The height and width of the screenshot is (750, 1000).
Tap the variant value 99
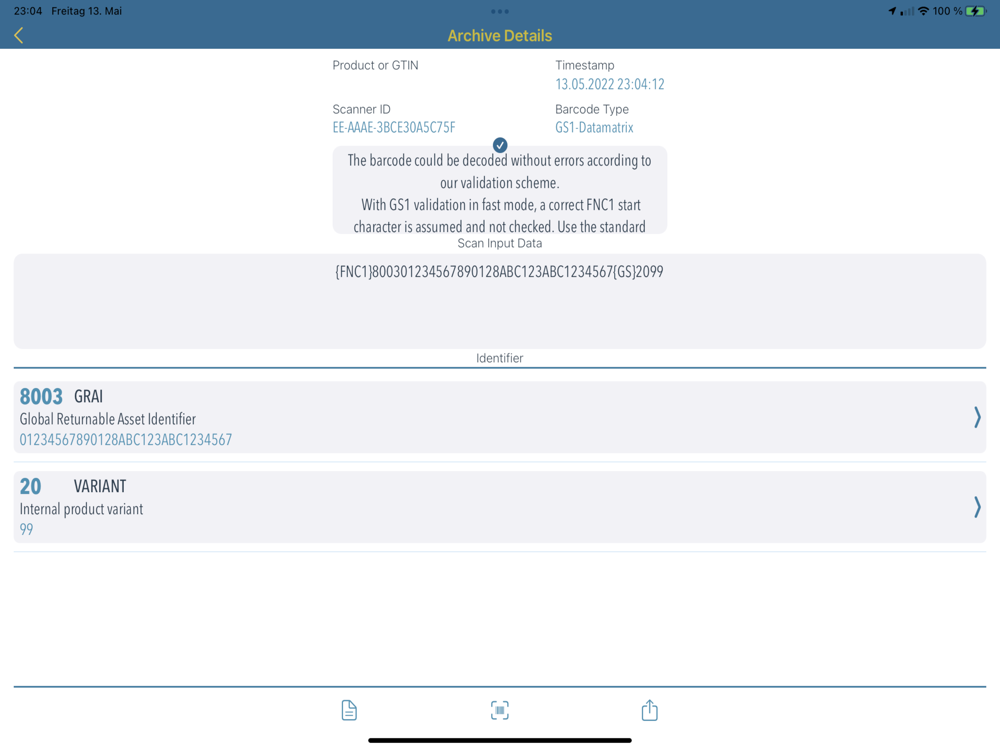[x=26, y=529]
